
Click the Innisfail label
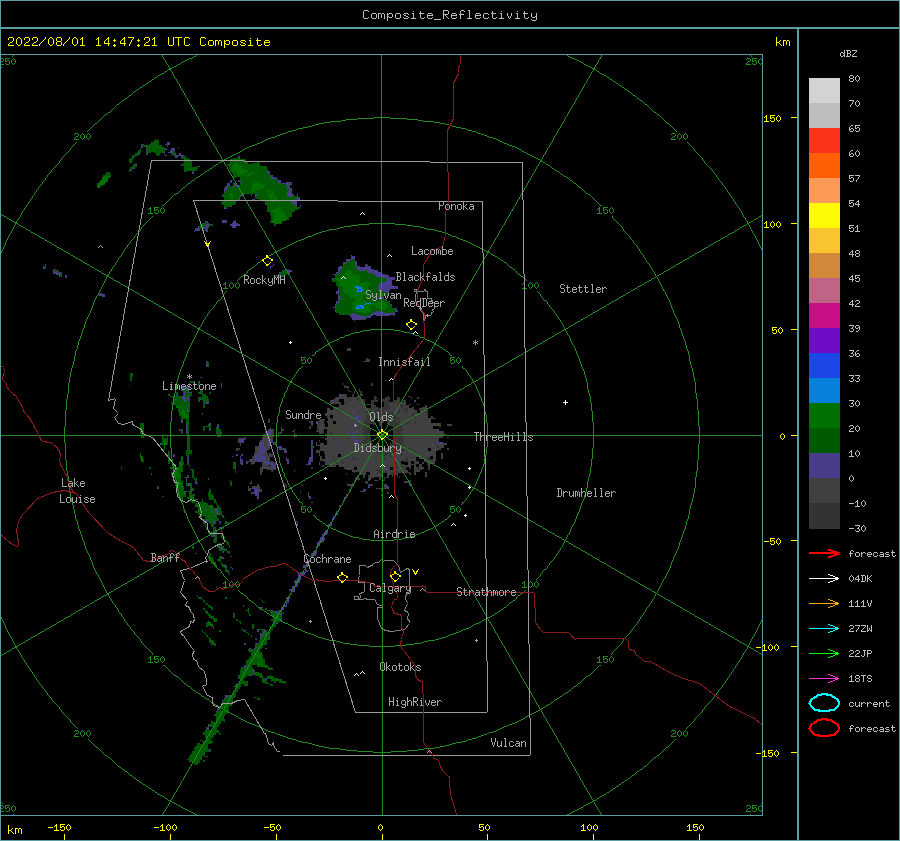(x=404, y=362)
